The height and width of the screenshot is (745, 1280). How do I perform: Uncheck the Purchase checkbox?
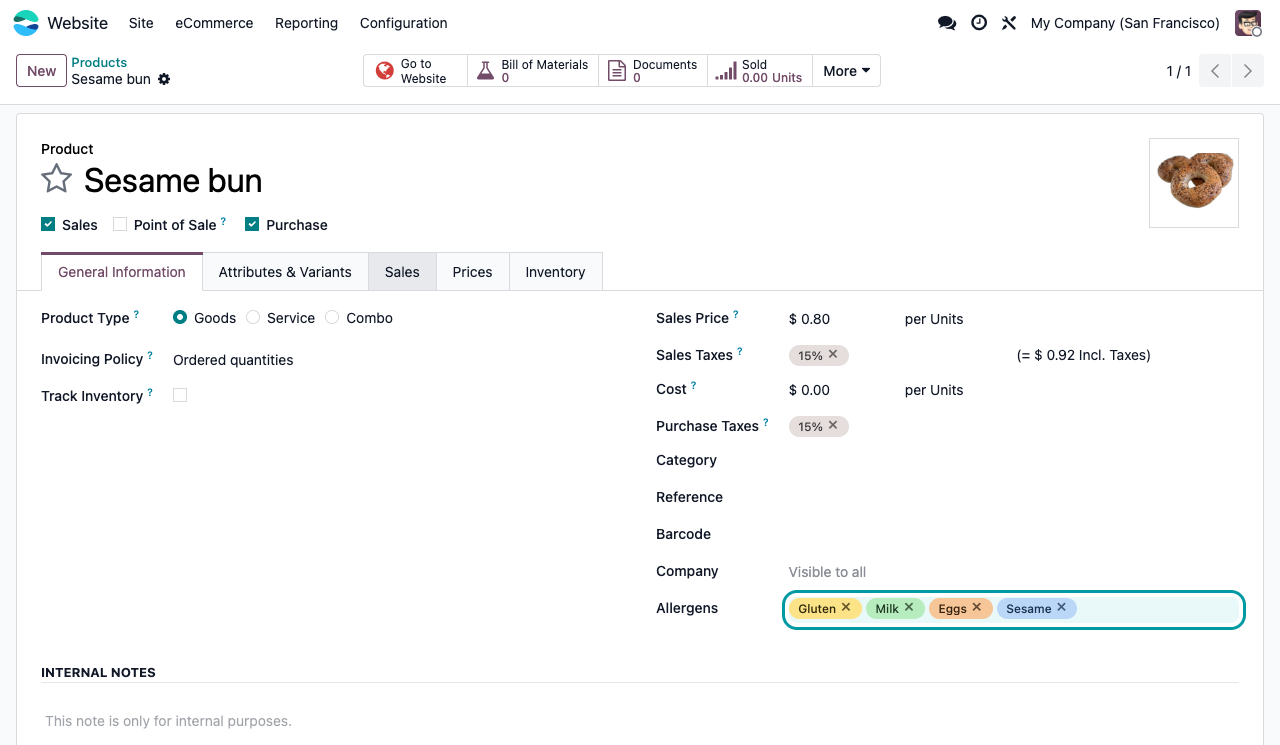252,224
